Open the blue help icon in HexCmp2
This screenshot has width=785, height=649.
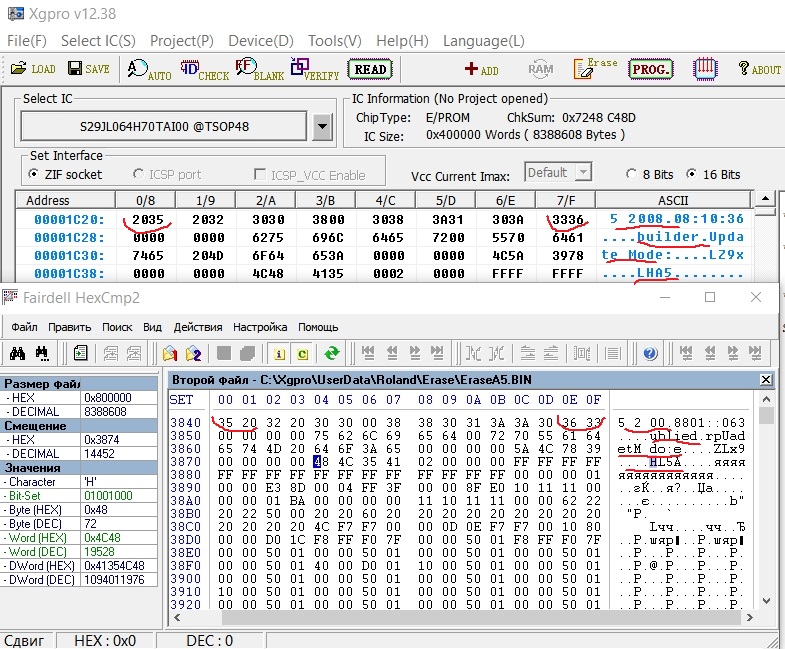(x=650, y=353)
